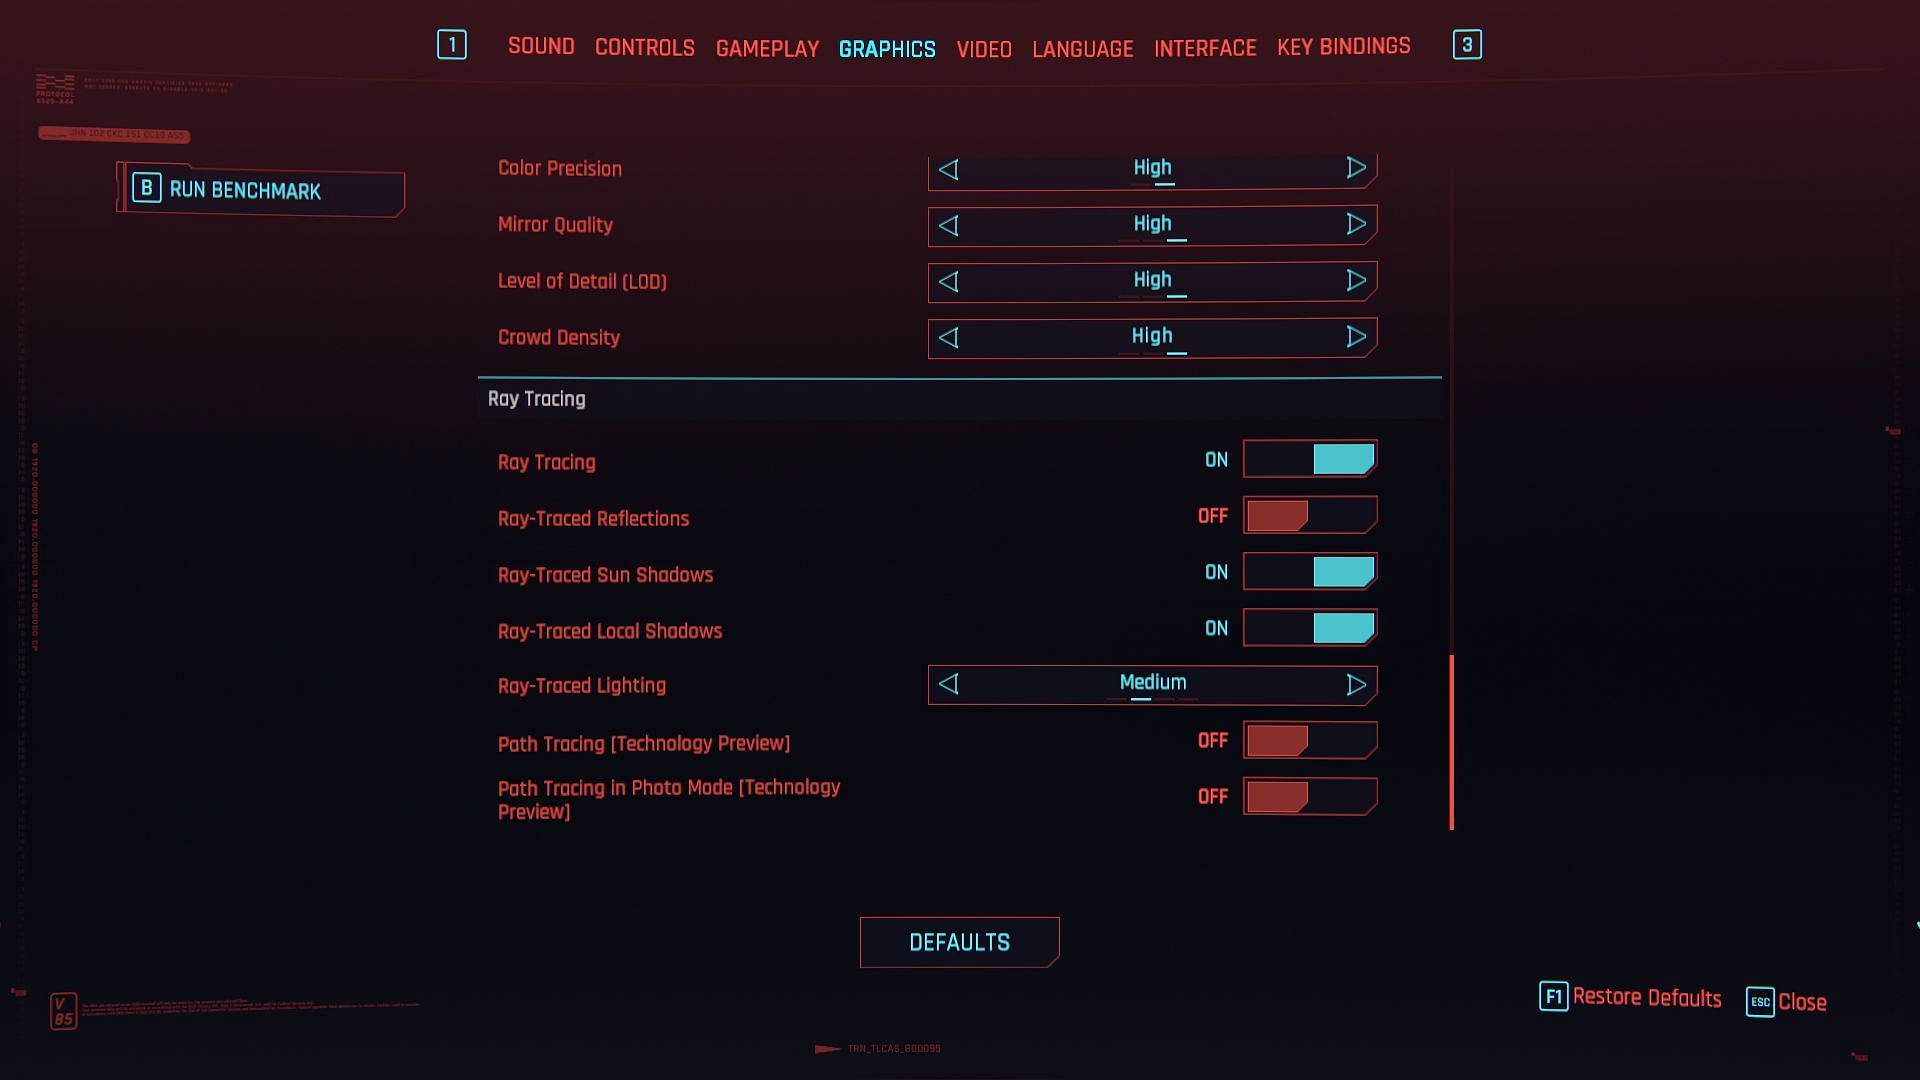Open the SOUND settings tab

pos(542,46)
